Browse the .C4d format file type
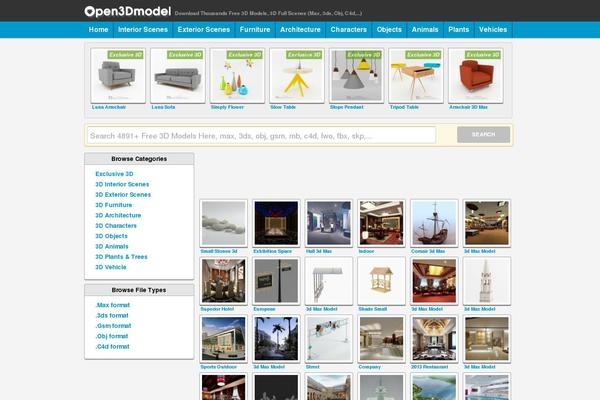 tap(112, 346)
